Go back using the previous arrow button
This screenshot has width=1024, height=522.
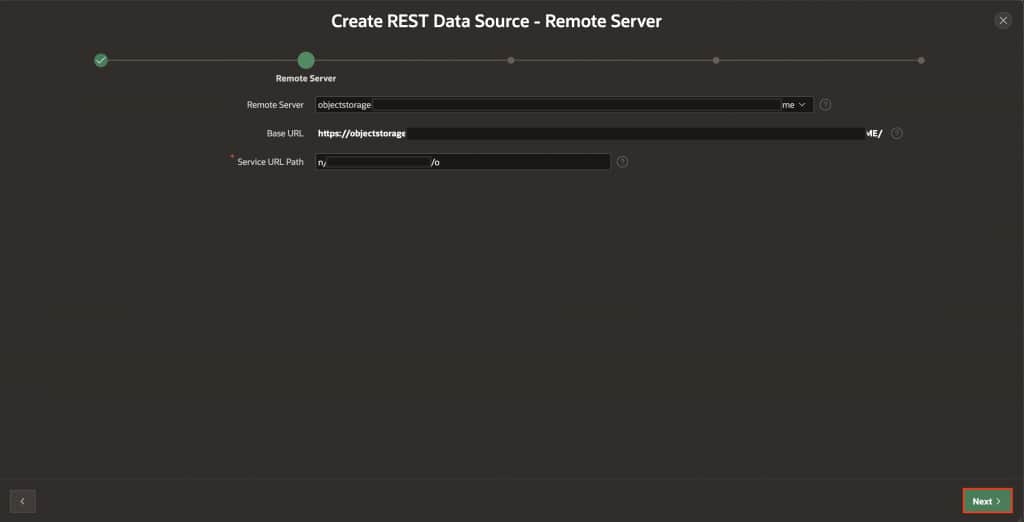[x=22, y=501]
